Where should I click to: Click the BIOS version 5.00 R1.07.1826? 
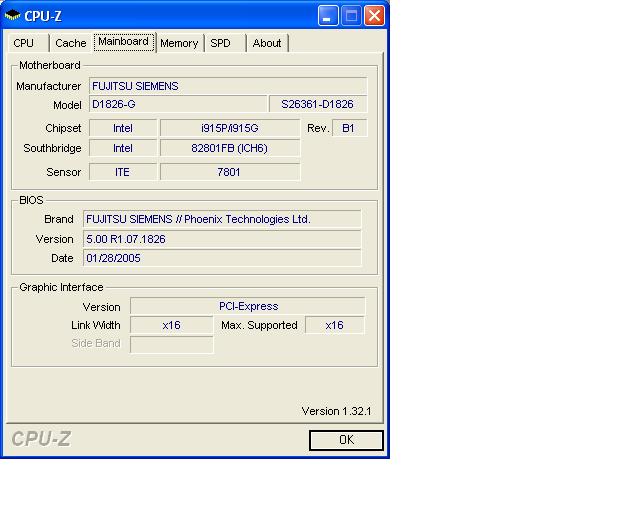222,239
